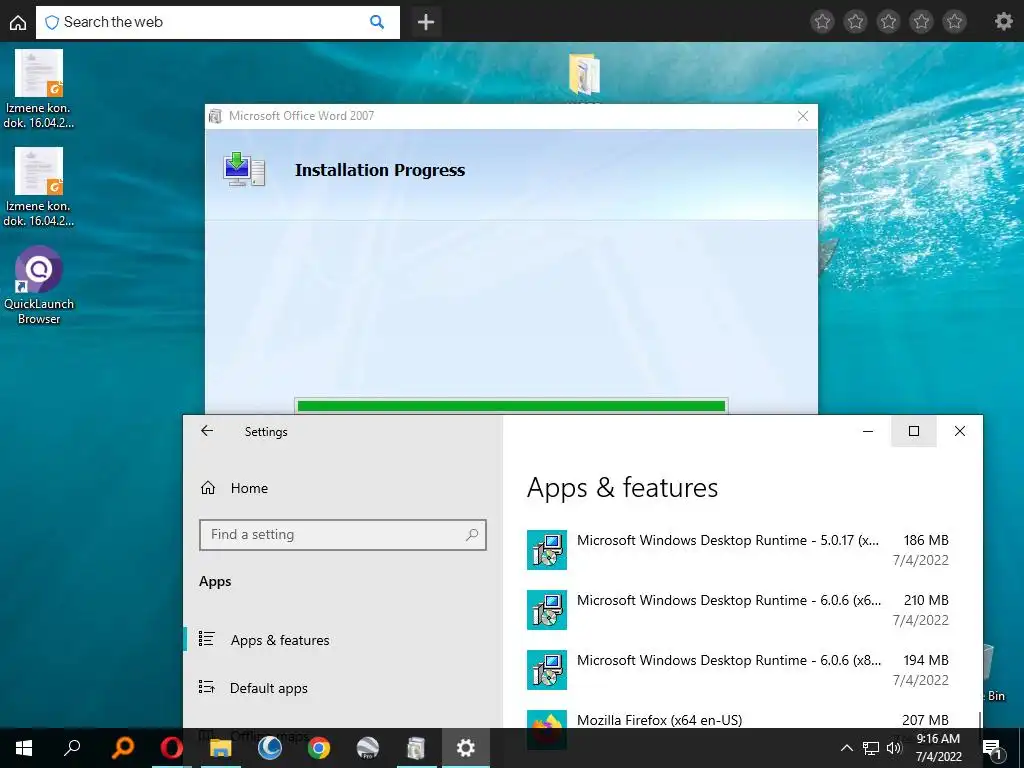Select the 194 MB Windows Desktop Runtime 6.0.6 entry

tap(738, 670)
